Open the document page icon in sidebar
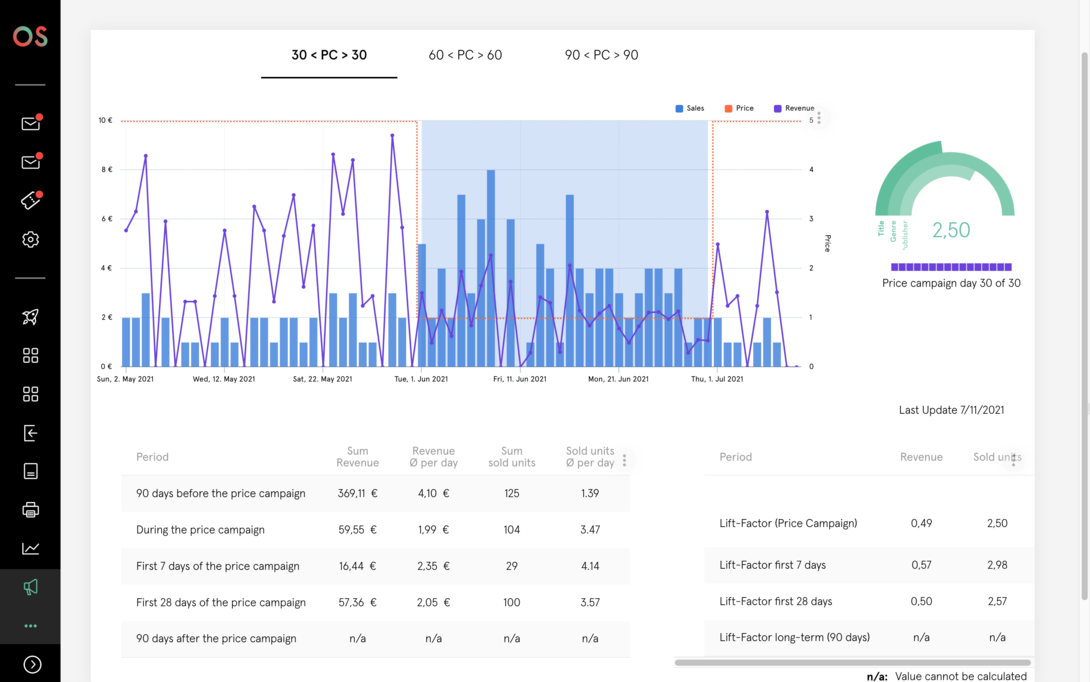Viewport: 1090px width, 682px height. pos(30,471)
